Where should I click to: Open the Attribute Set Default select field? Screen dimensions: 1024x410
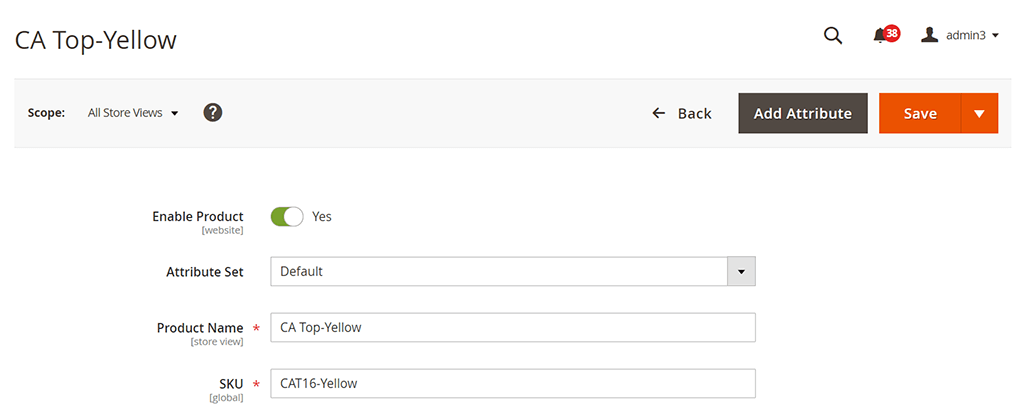[513, 272]
